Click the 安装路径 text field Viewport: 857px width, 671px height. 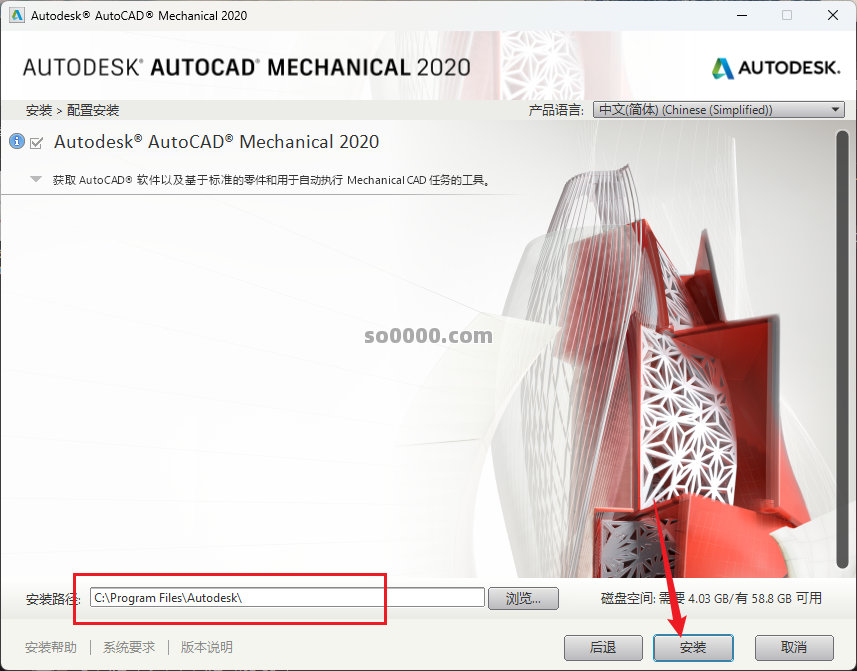tap(286, 598)
